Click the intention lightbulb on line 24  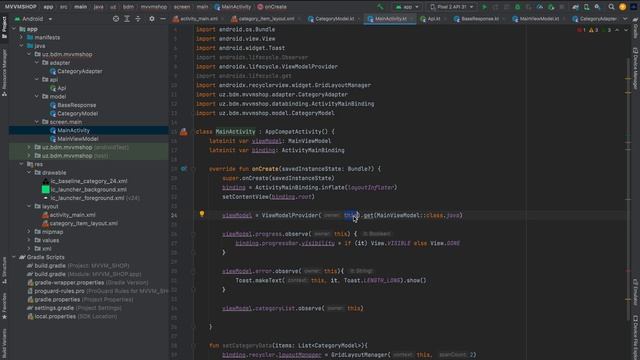coord(202,213)
